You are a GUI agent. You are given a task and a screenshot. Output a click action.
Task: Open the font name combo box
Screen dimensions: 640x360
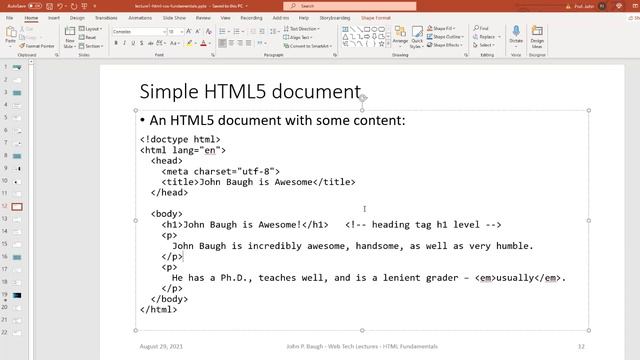coord(139,31)
